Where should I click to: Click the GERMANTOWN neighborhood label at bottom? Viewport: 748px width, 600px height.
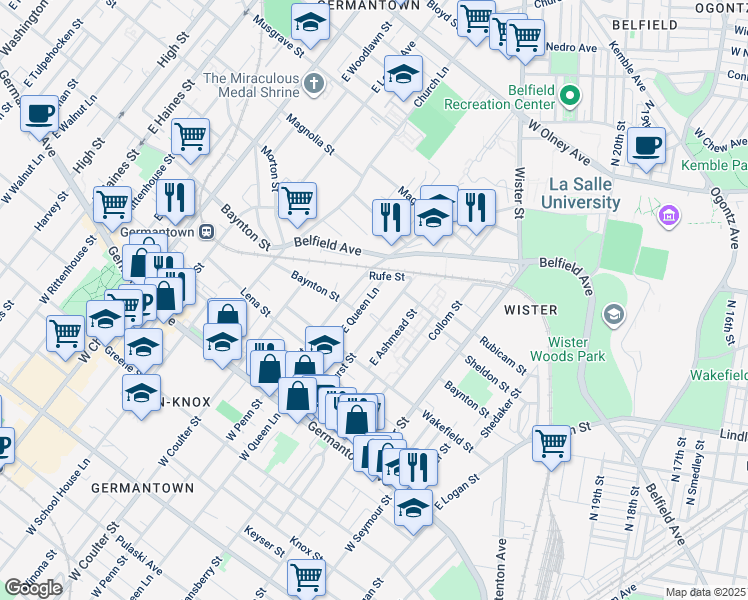143,488
